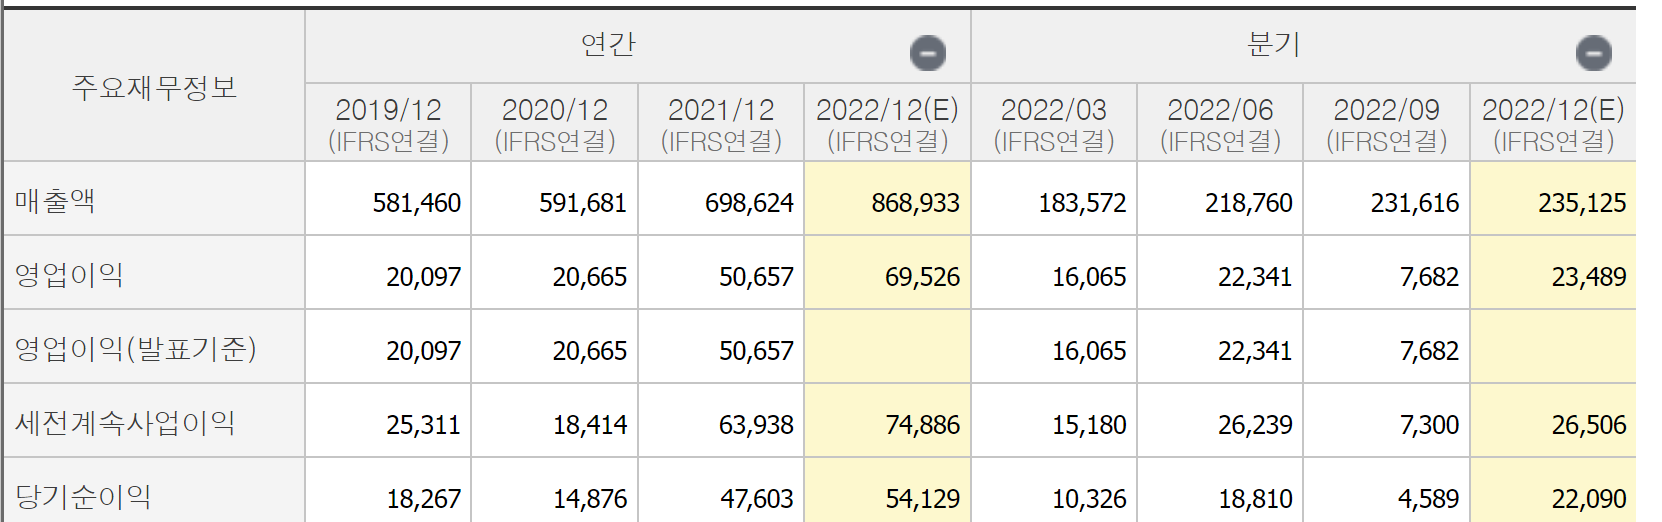Select the 15,180 quarterly pretax value
This screenshot has height=522, width=1662.
(x=1089, y=425)
